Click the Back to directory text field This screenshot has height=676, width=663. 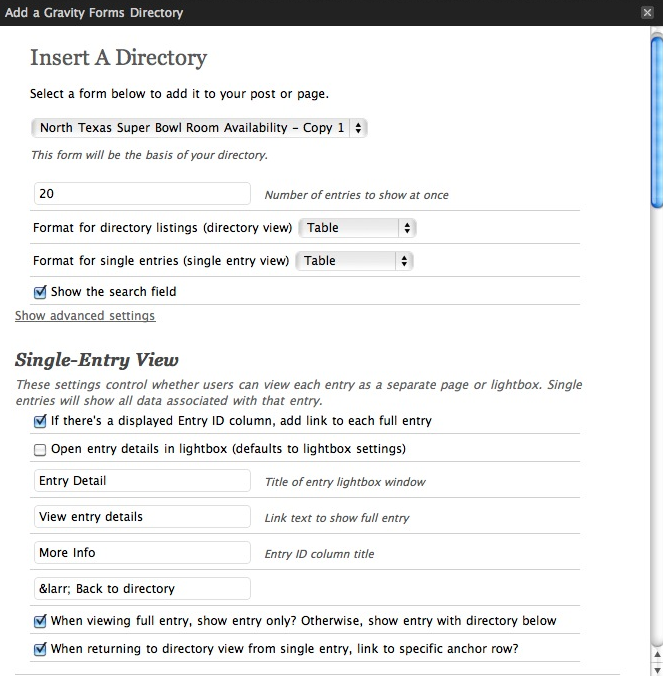click(142, 589)
